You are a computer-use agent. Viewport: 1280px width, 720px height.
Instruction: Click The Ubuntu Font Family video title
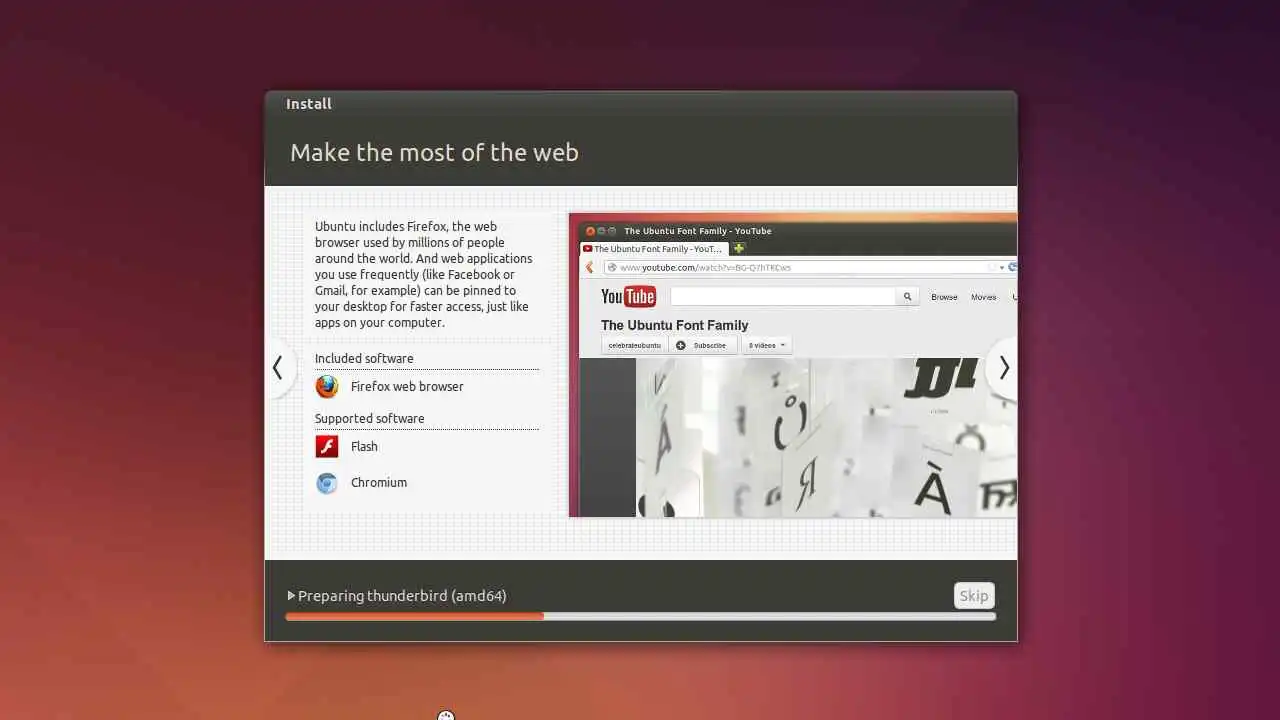point(674,325)
